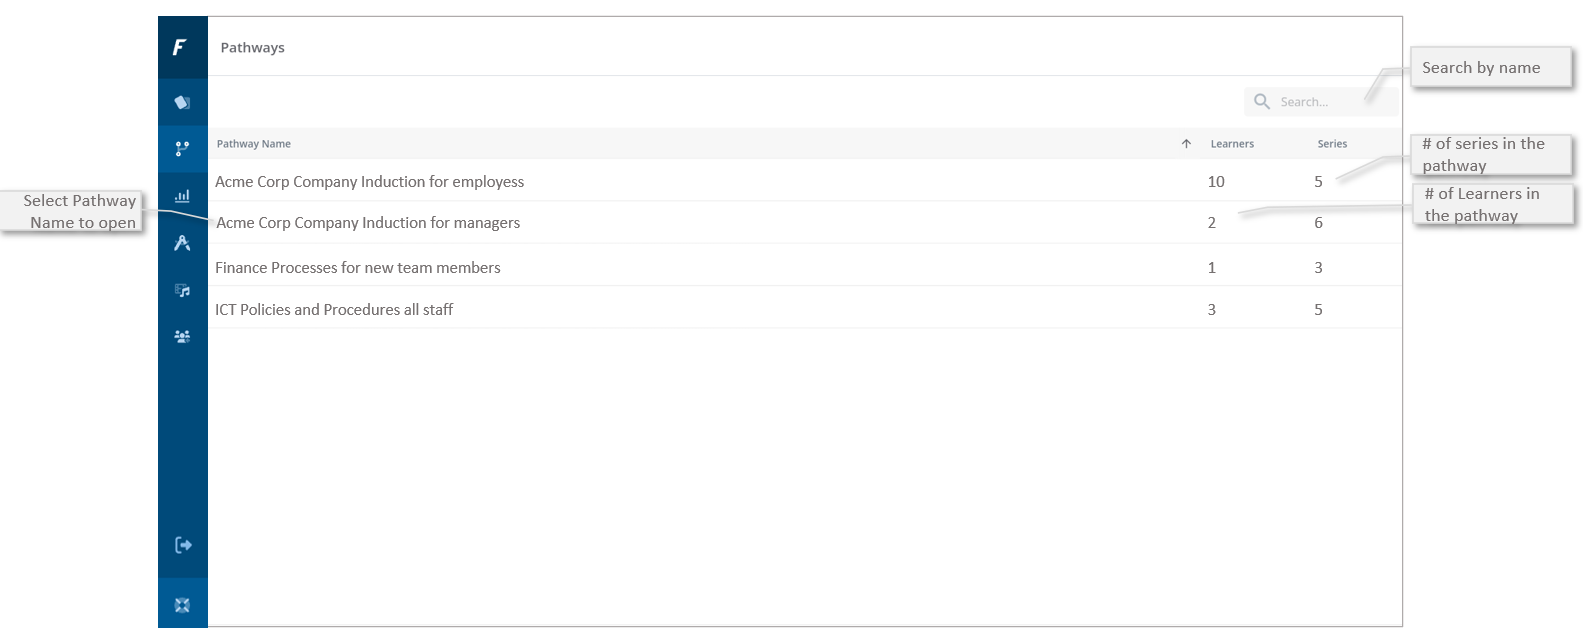Sort by Learners column header

click(x=1232, y=144)
